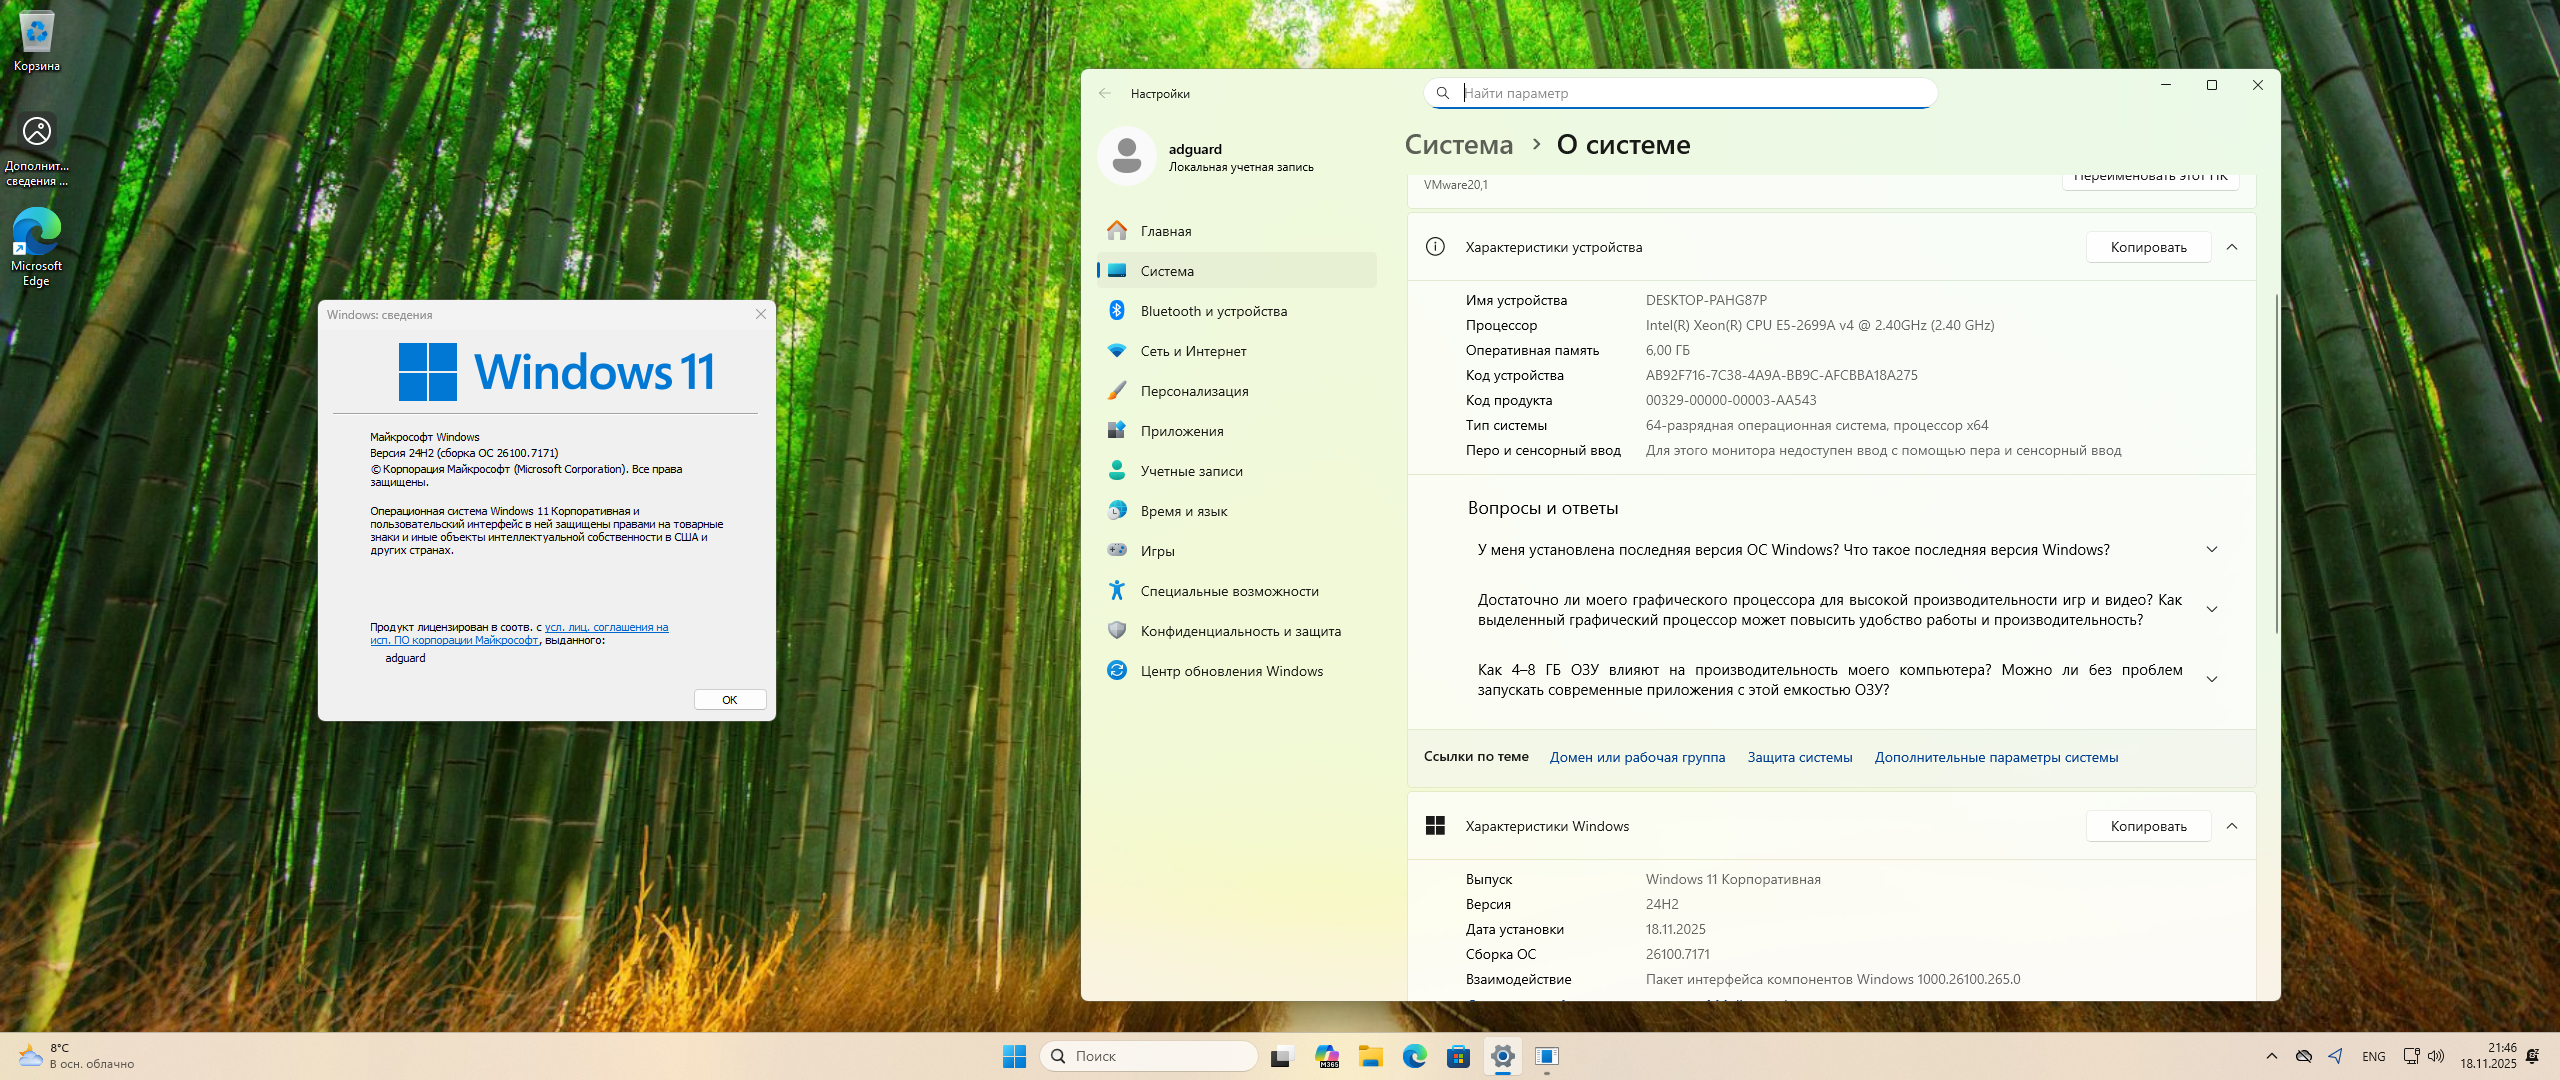Click Microsoft Store icon on taskbar
The width and height of the screenshot is (2560, 1080).
(1458, 1056)
